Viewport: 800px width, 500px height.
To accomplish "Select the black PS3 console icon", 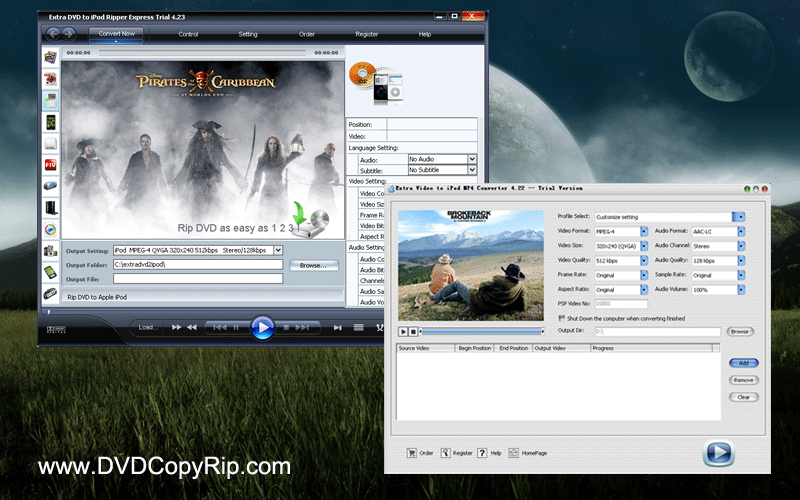I will [x=51, y=207].
